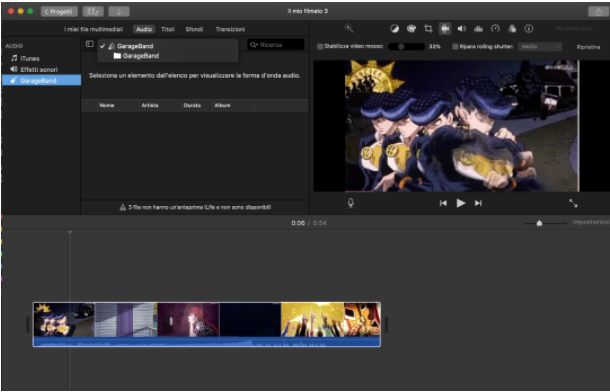Sort by the Artista column header

pos(150,105)
